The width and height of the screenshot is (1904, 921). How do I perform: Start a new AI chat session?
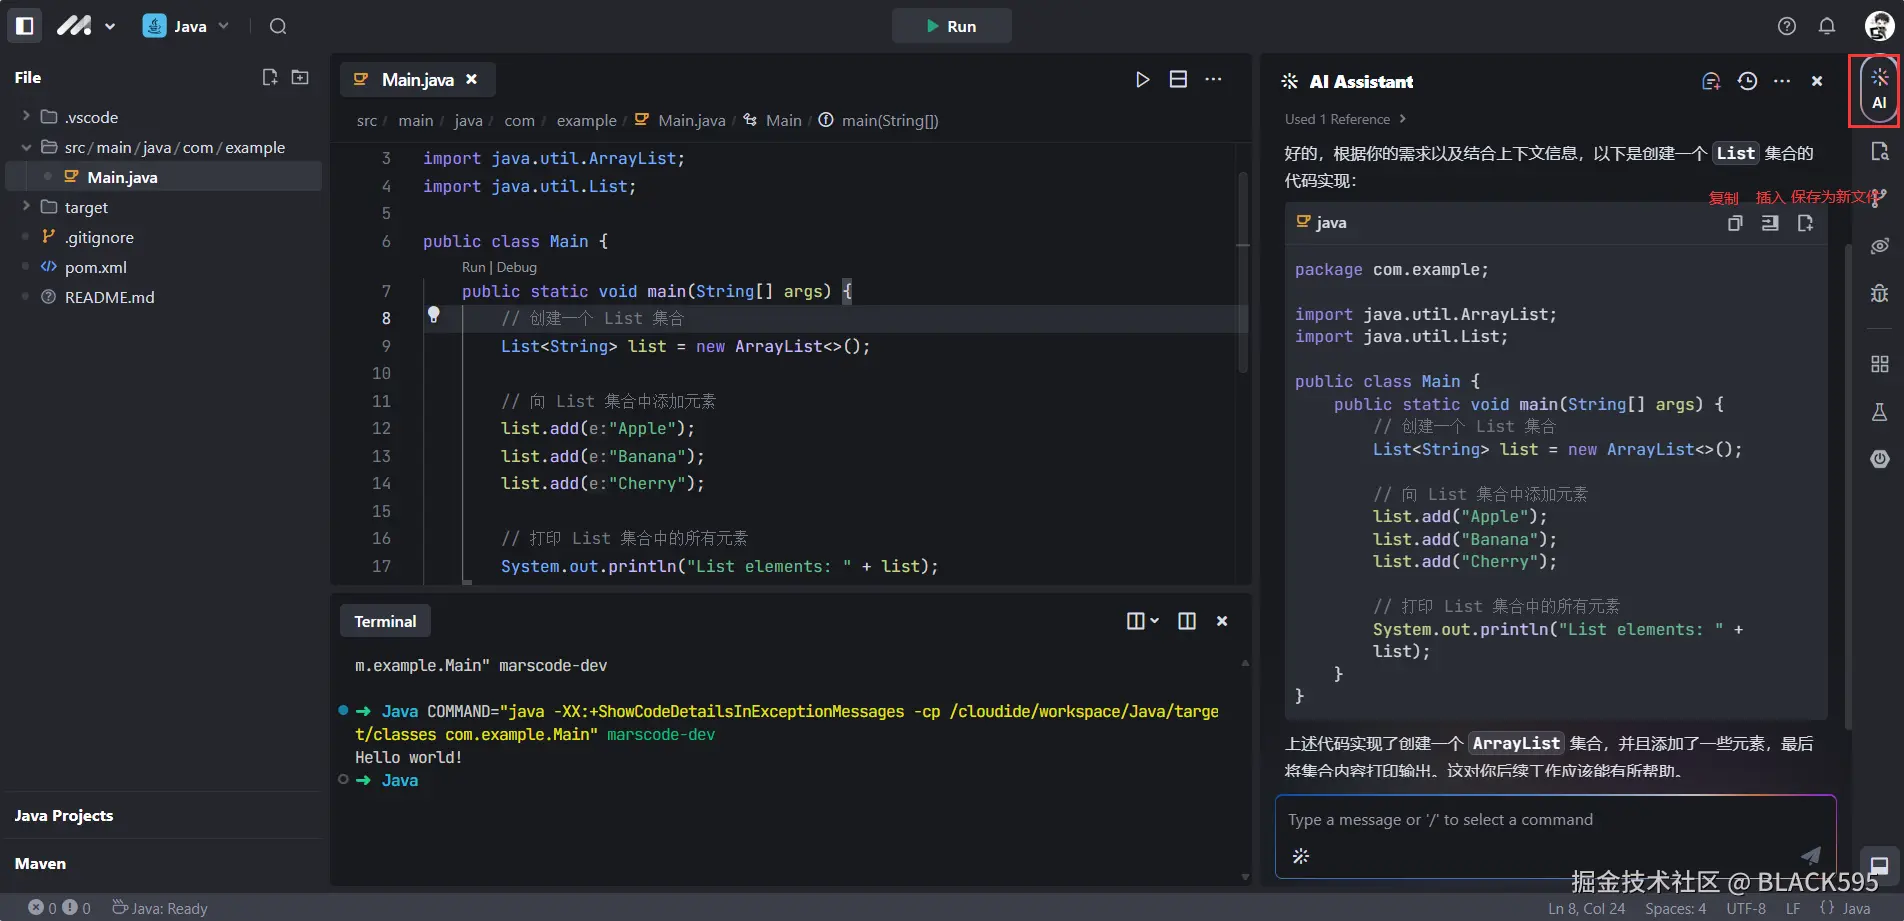click(1711, 81)
